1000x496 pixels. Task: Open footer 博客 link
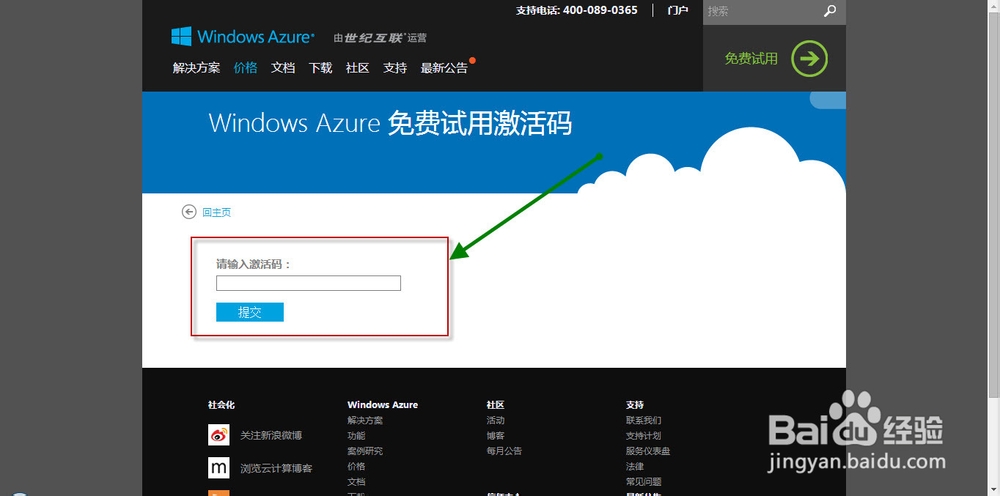click(496, 436)
